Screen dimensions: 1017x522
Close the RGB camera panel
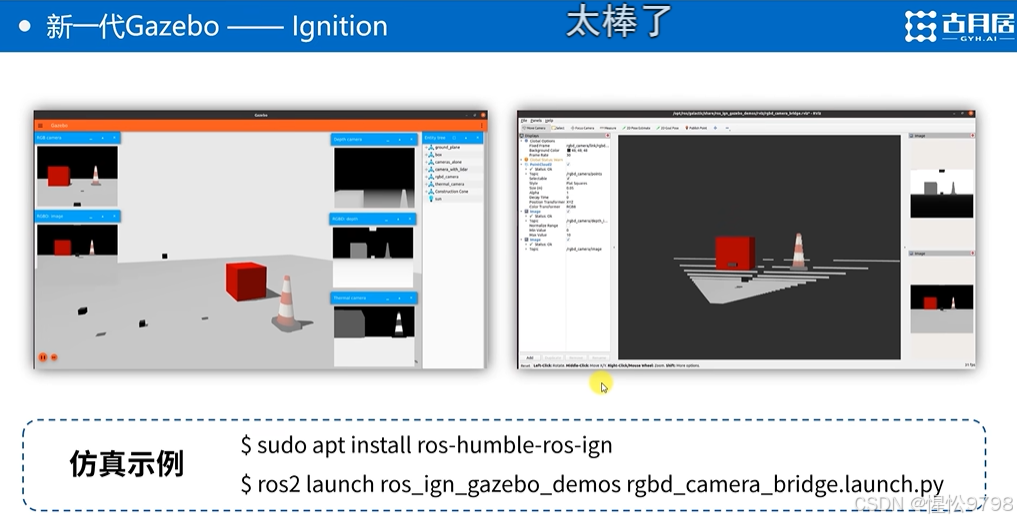coord(114,138)
